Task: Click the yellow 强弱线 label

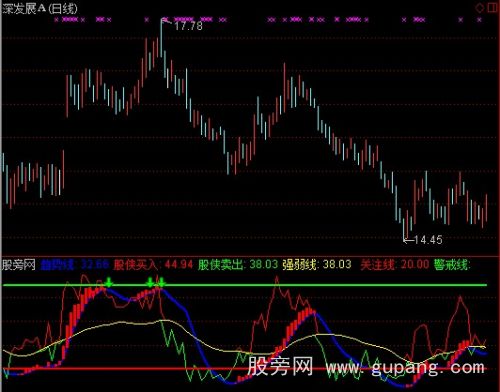Action: coord(301,265)
